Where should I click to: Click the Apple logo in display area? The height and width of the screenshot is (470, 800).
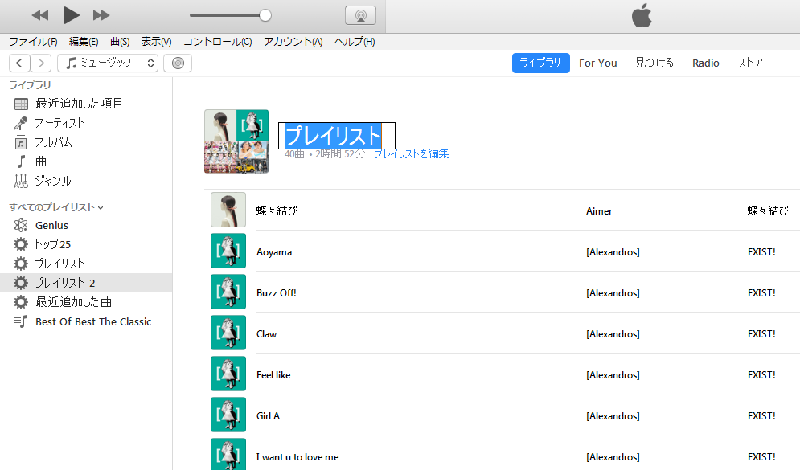pyautogui.click(x=641, y=15)
